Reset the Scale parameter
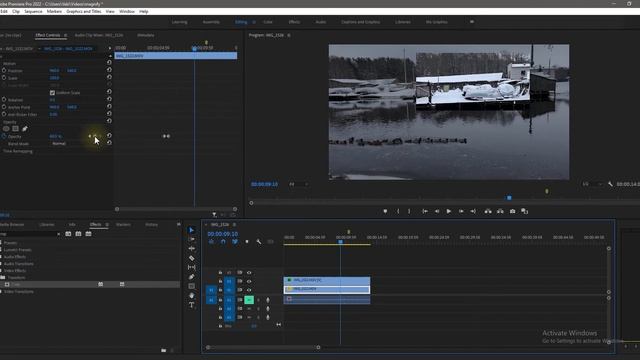This screenshot has height=360, width=640. 109,77
